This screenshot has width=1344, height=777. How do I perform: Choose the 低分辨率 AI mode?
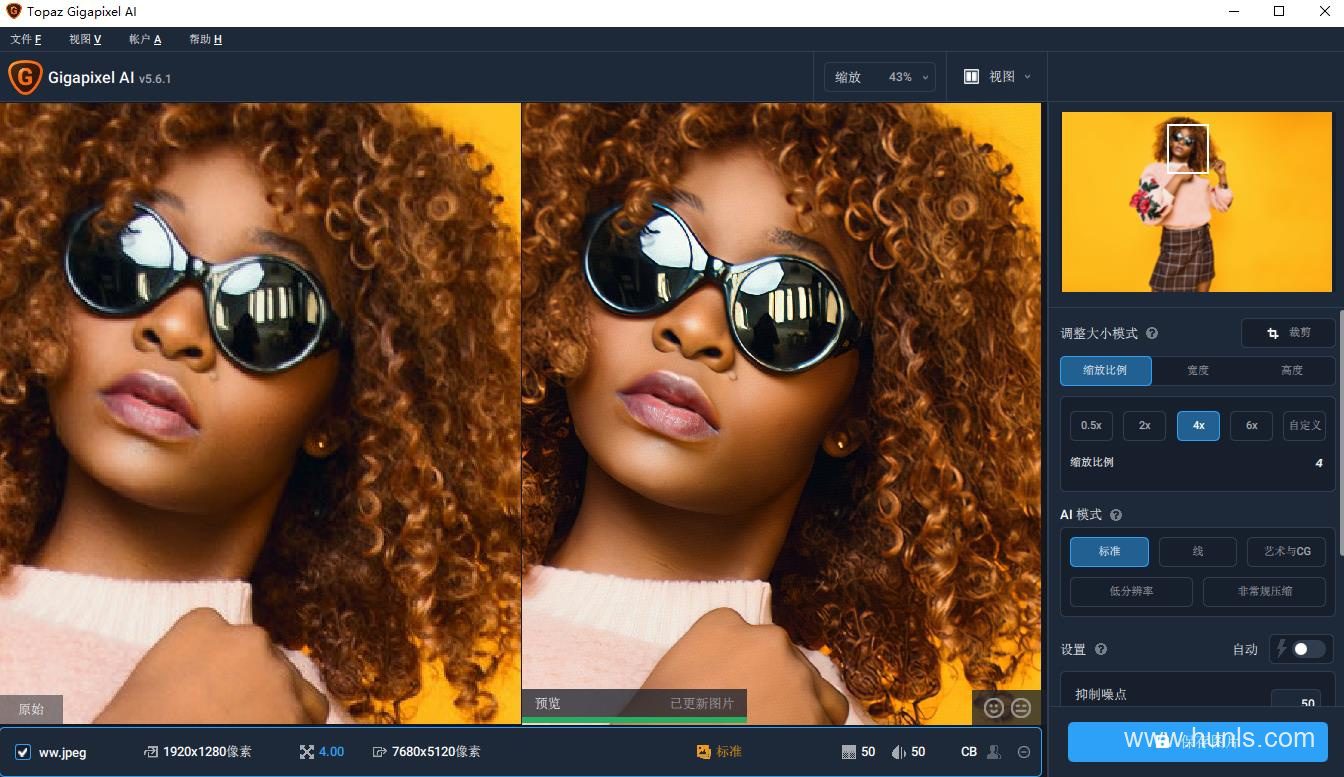coord(1131,591)
